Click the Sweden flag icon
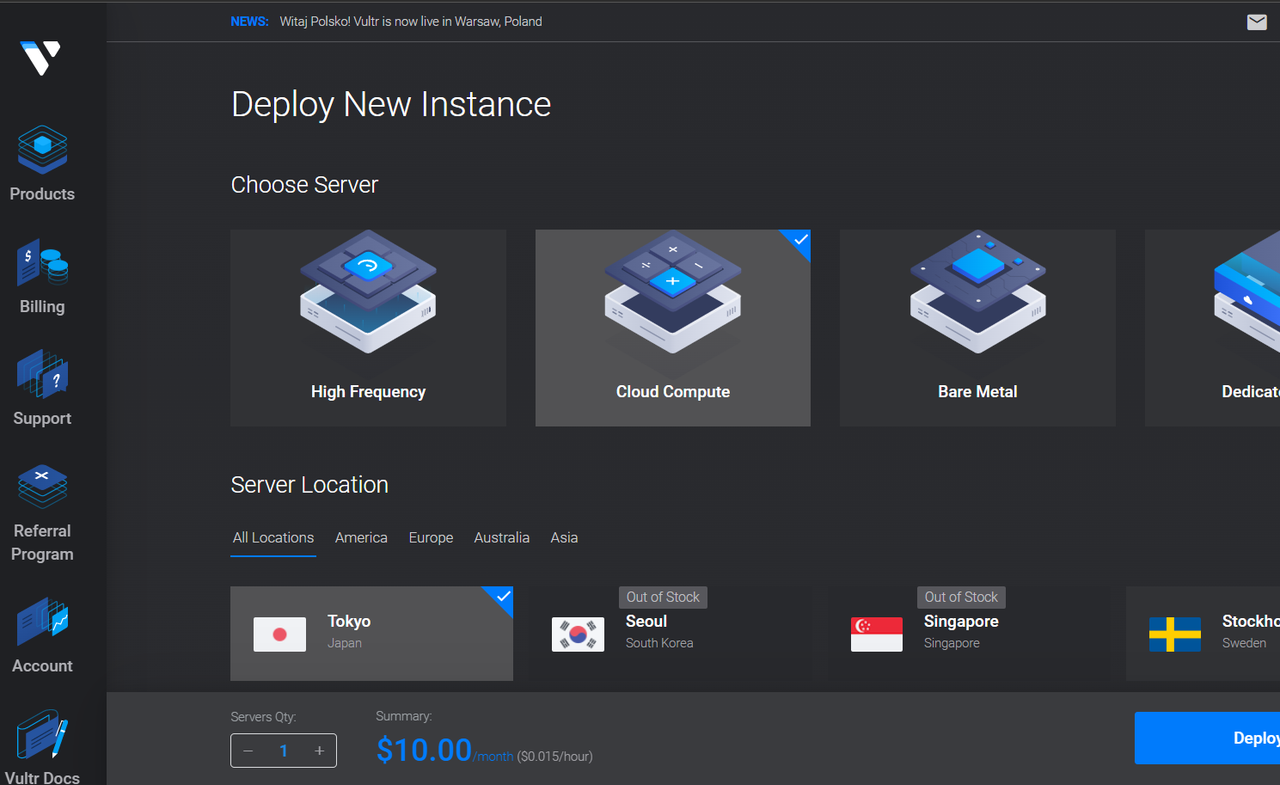 (x=1175, y=634)
